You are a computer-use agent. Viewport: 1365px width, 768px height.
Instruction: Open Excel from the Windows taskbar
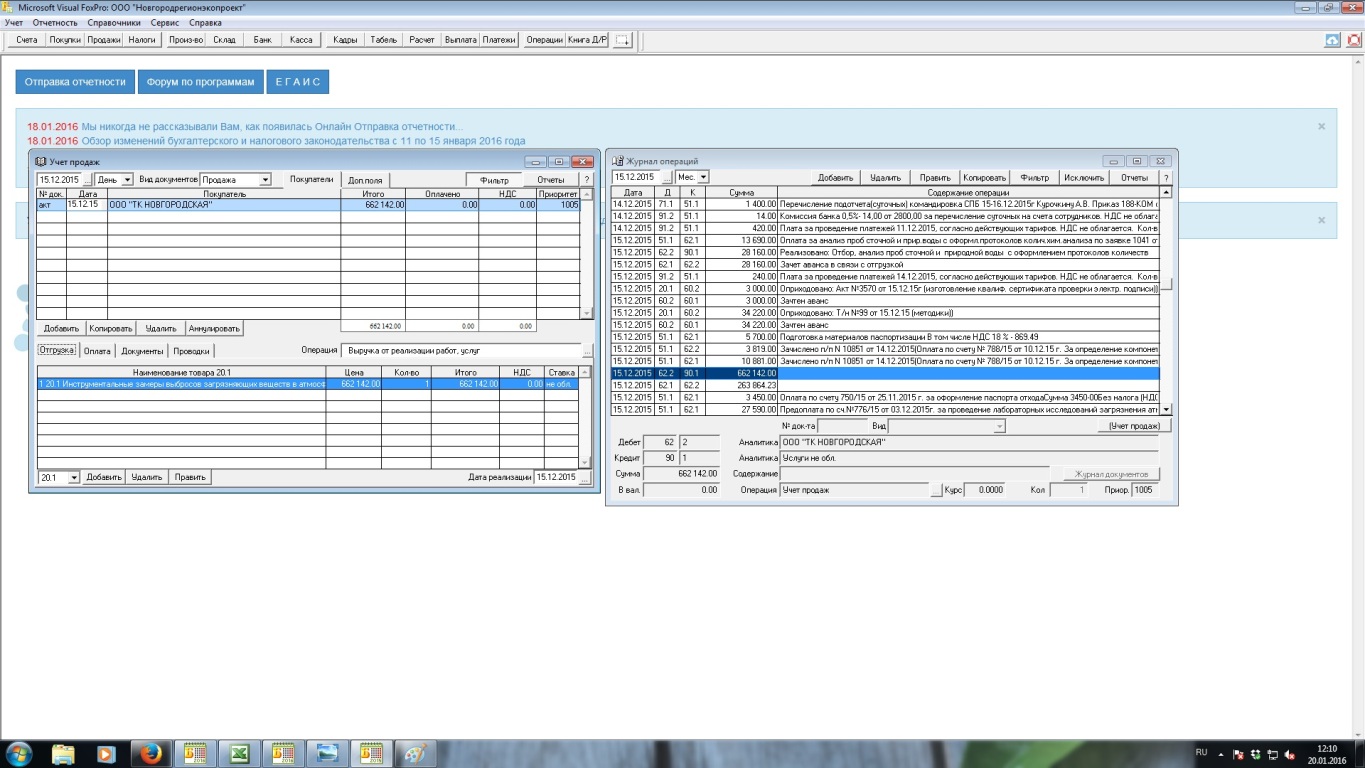[x=239, y=753]
